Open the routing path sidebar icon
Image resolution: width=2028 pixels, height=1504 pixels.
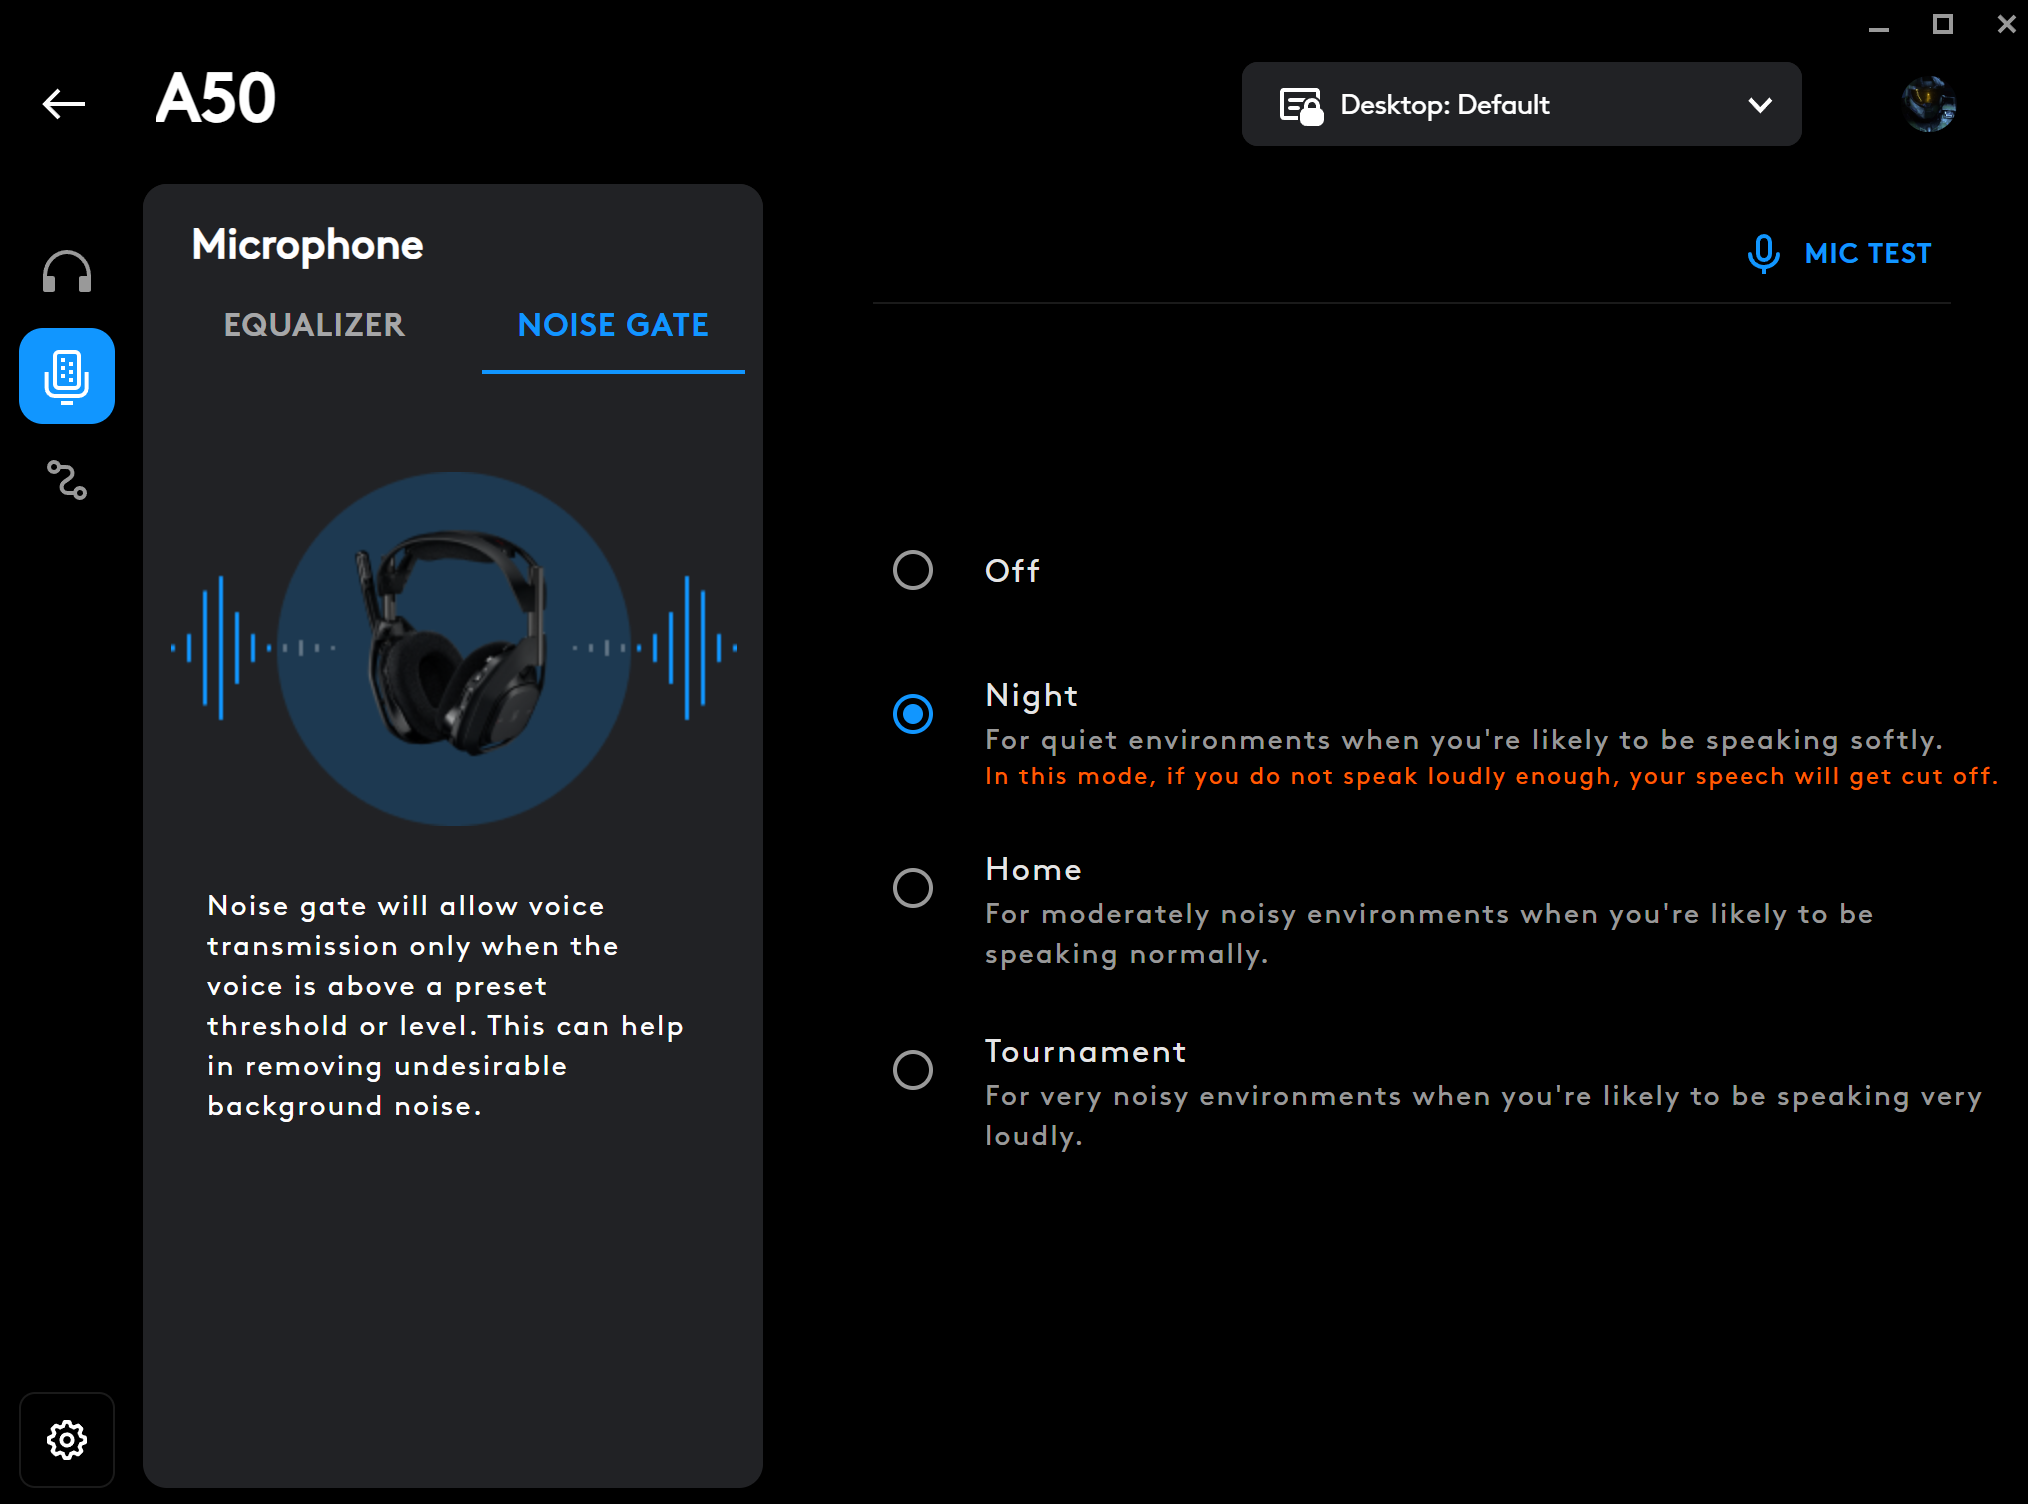coord(67,480)
